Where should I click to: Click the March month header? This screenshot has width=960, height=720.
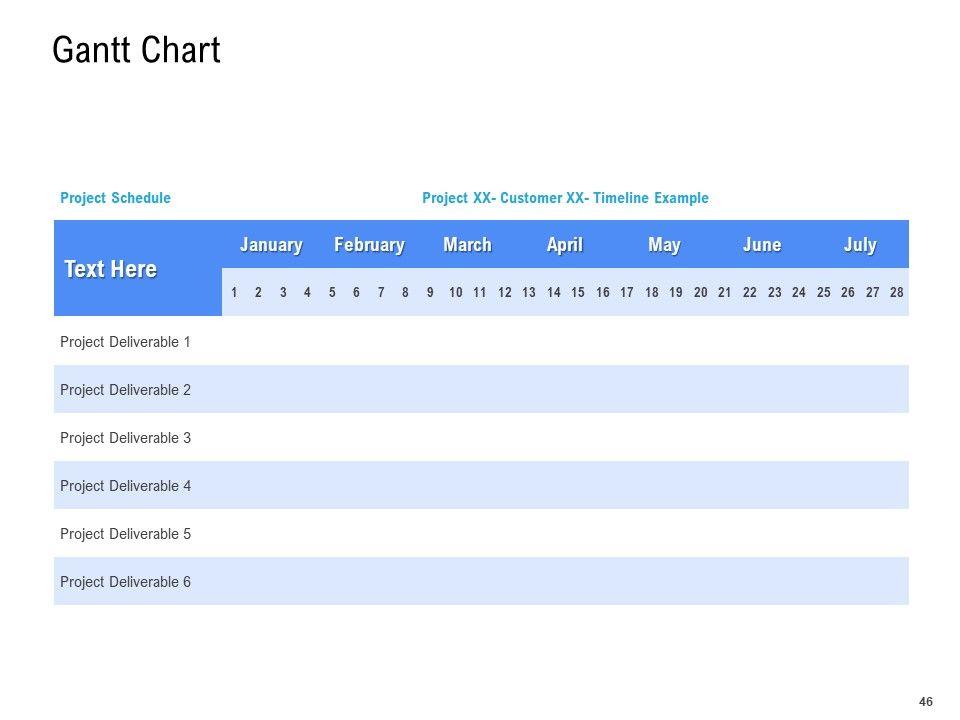(467, 245)
